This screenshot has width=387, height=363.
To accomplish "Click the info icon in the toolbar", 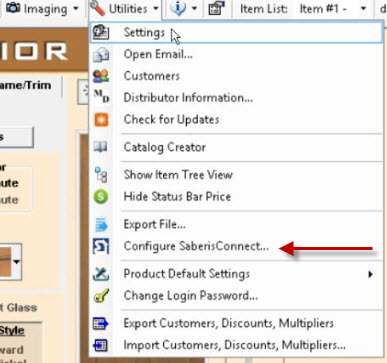I will coord(178,8).
